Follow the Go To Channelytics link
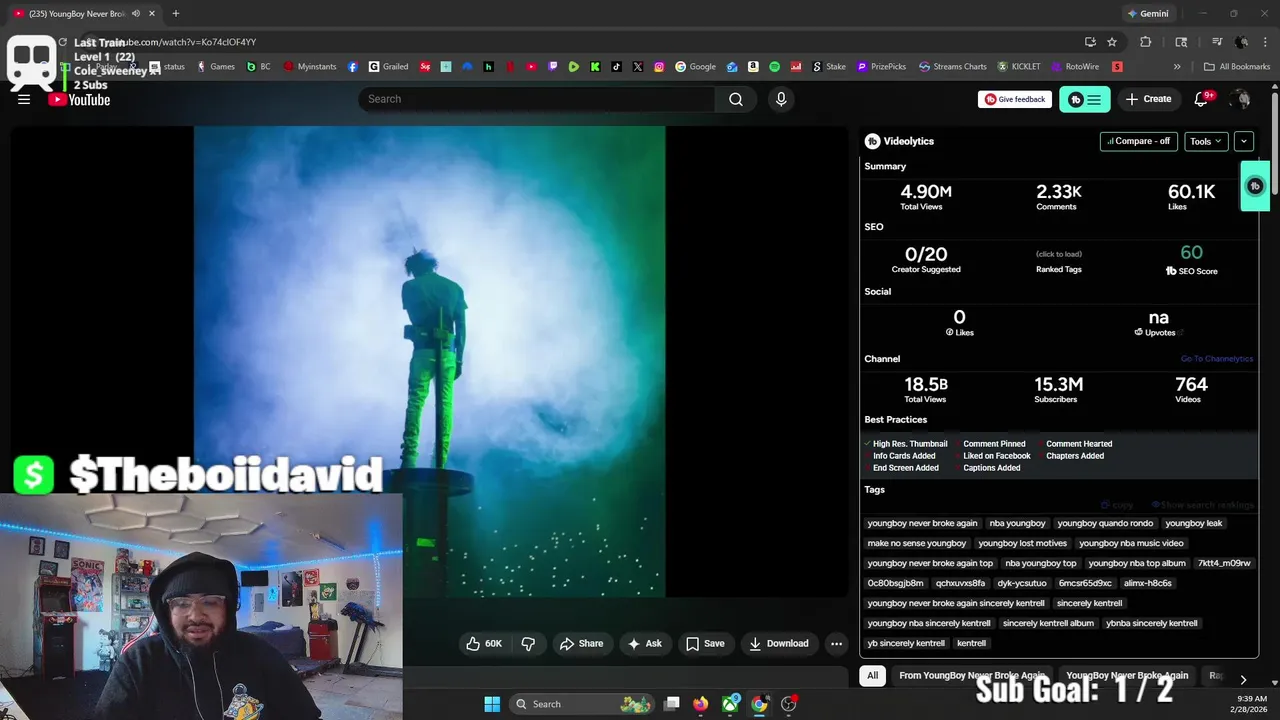This screenshot has height=720, width=1280. (1216, 359)
